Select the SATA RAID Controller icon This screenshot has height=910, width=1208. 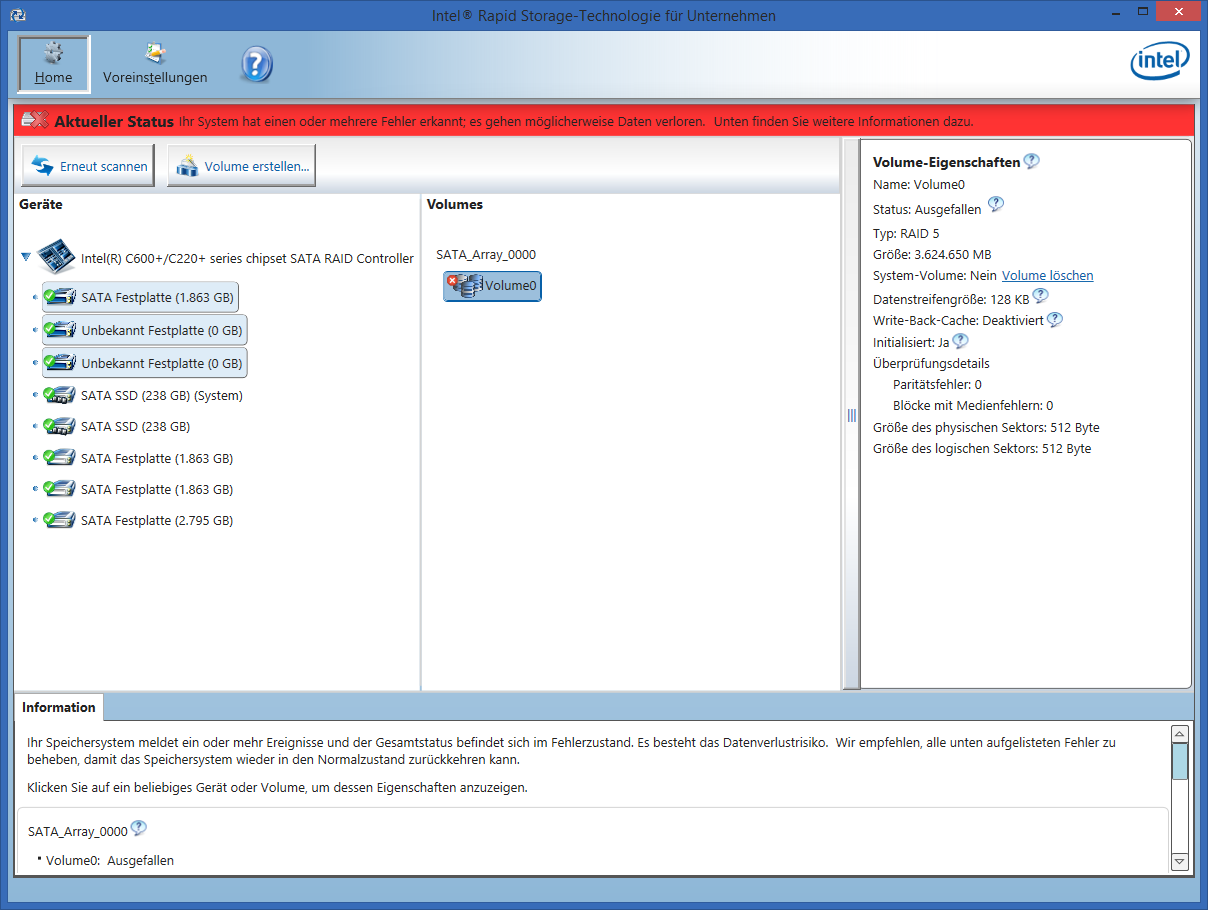pyautogui.click(x=56, y=258)
